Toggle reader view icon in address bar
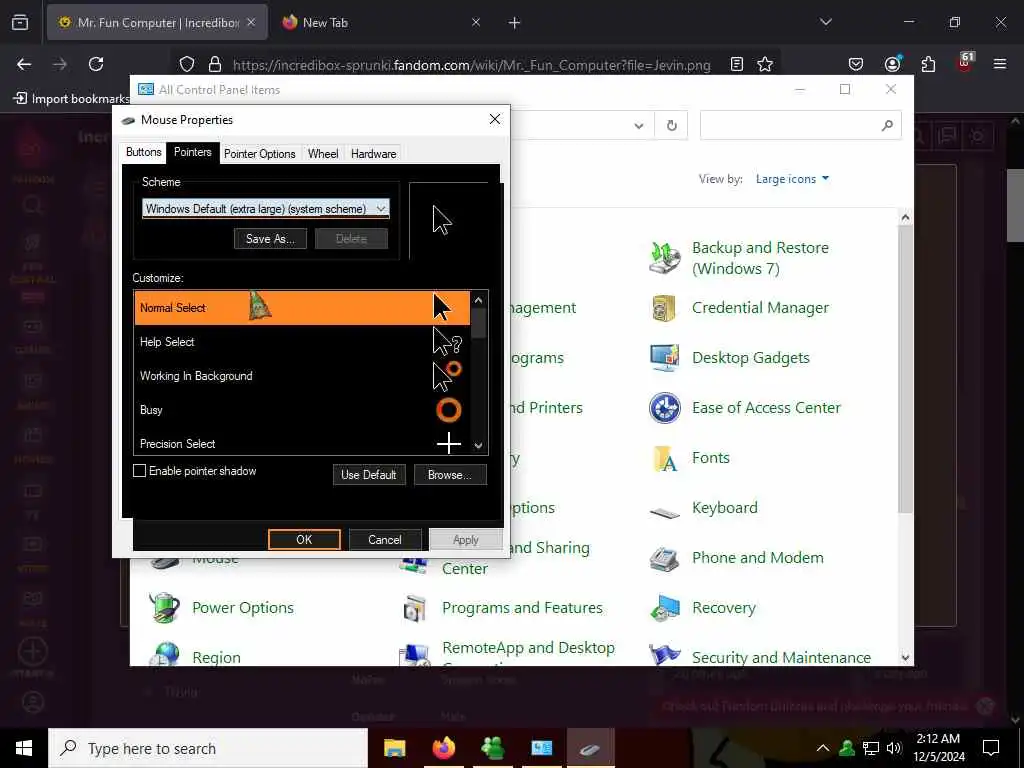The image size is (1024, 768). click(x=737, y=64)
